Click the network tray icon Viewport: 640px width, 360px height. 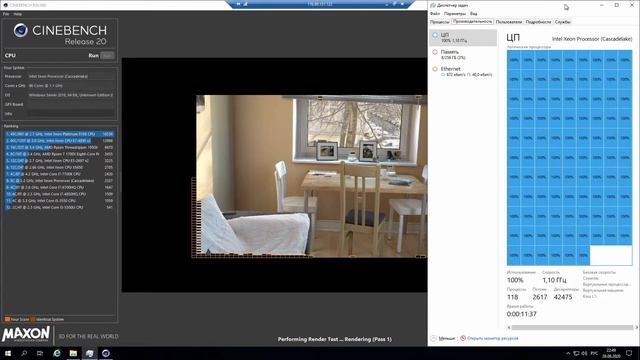tap(576, 353)
